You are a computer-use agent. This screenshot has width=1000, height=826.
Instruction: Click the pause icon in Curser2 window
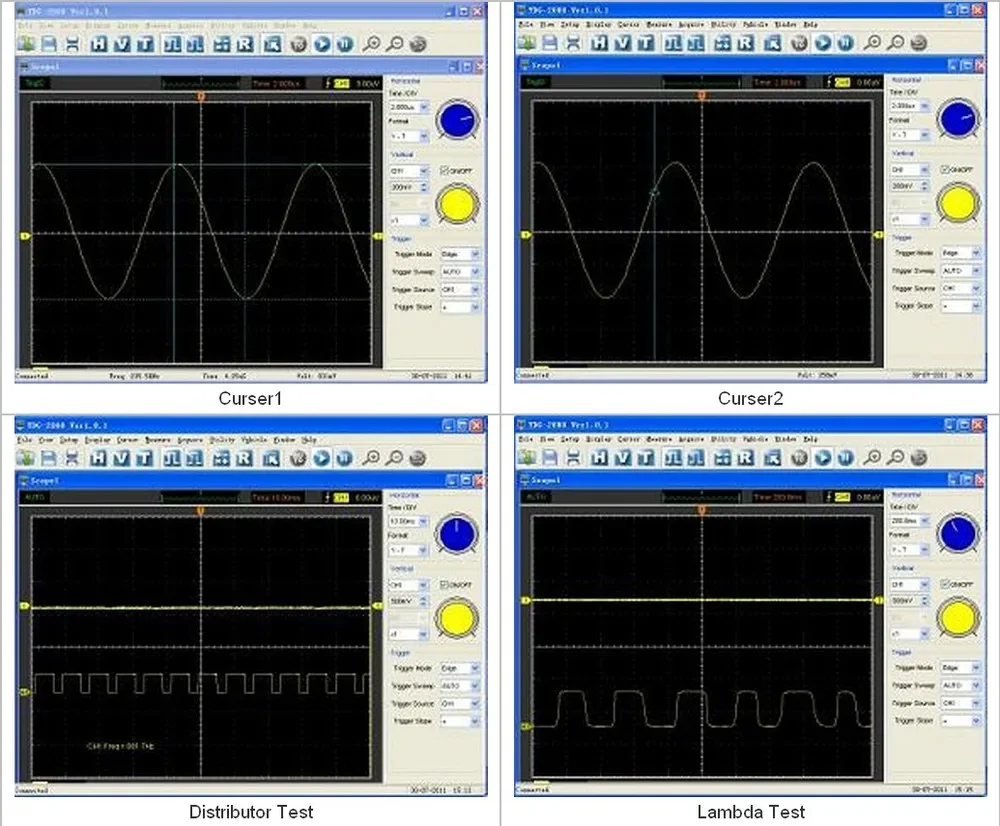(846, 43)
